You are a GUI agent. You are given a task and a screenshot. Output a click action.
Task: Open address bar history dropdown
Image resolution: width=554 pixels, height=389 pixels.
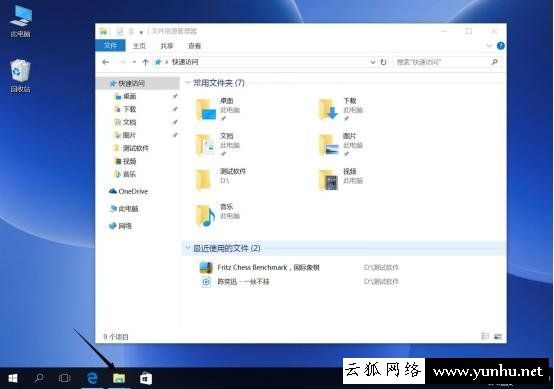(372, 62)
